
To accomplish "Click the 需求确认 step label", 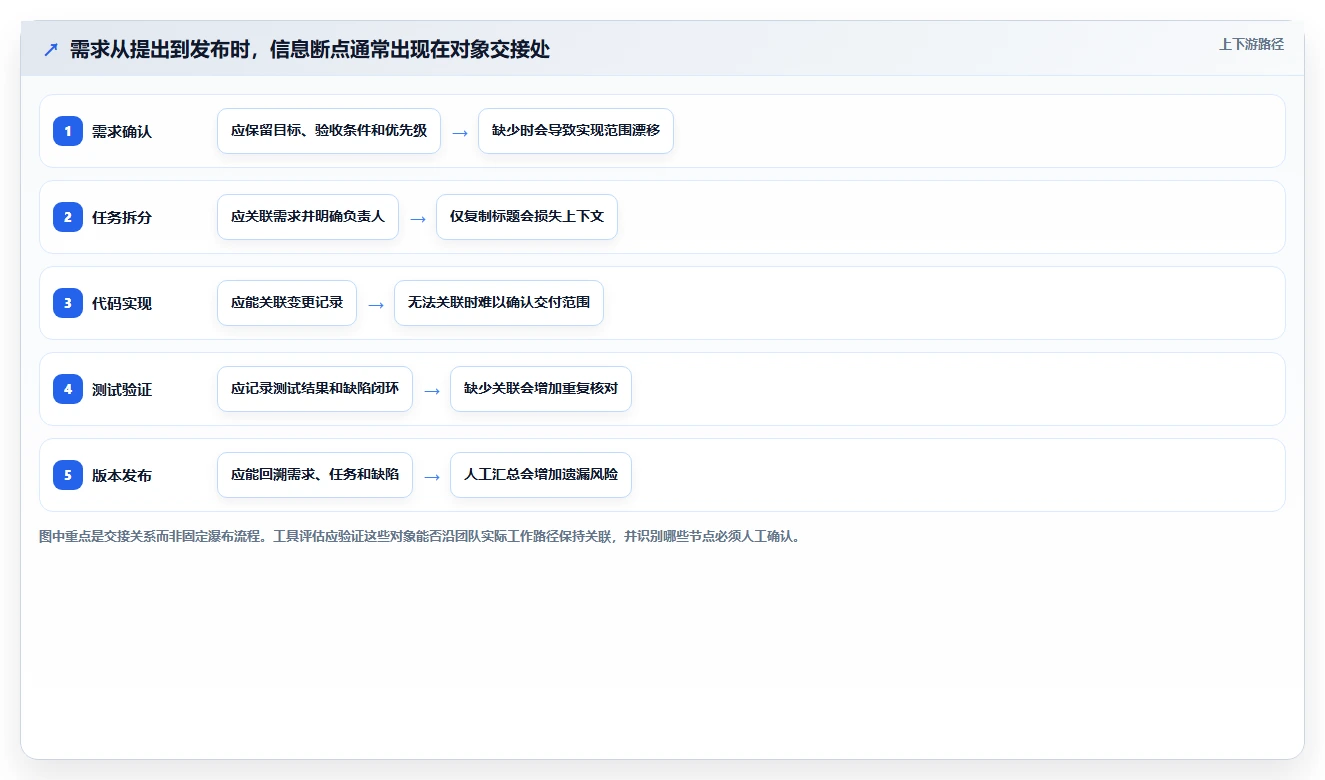I will tap(122, 131).
